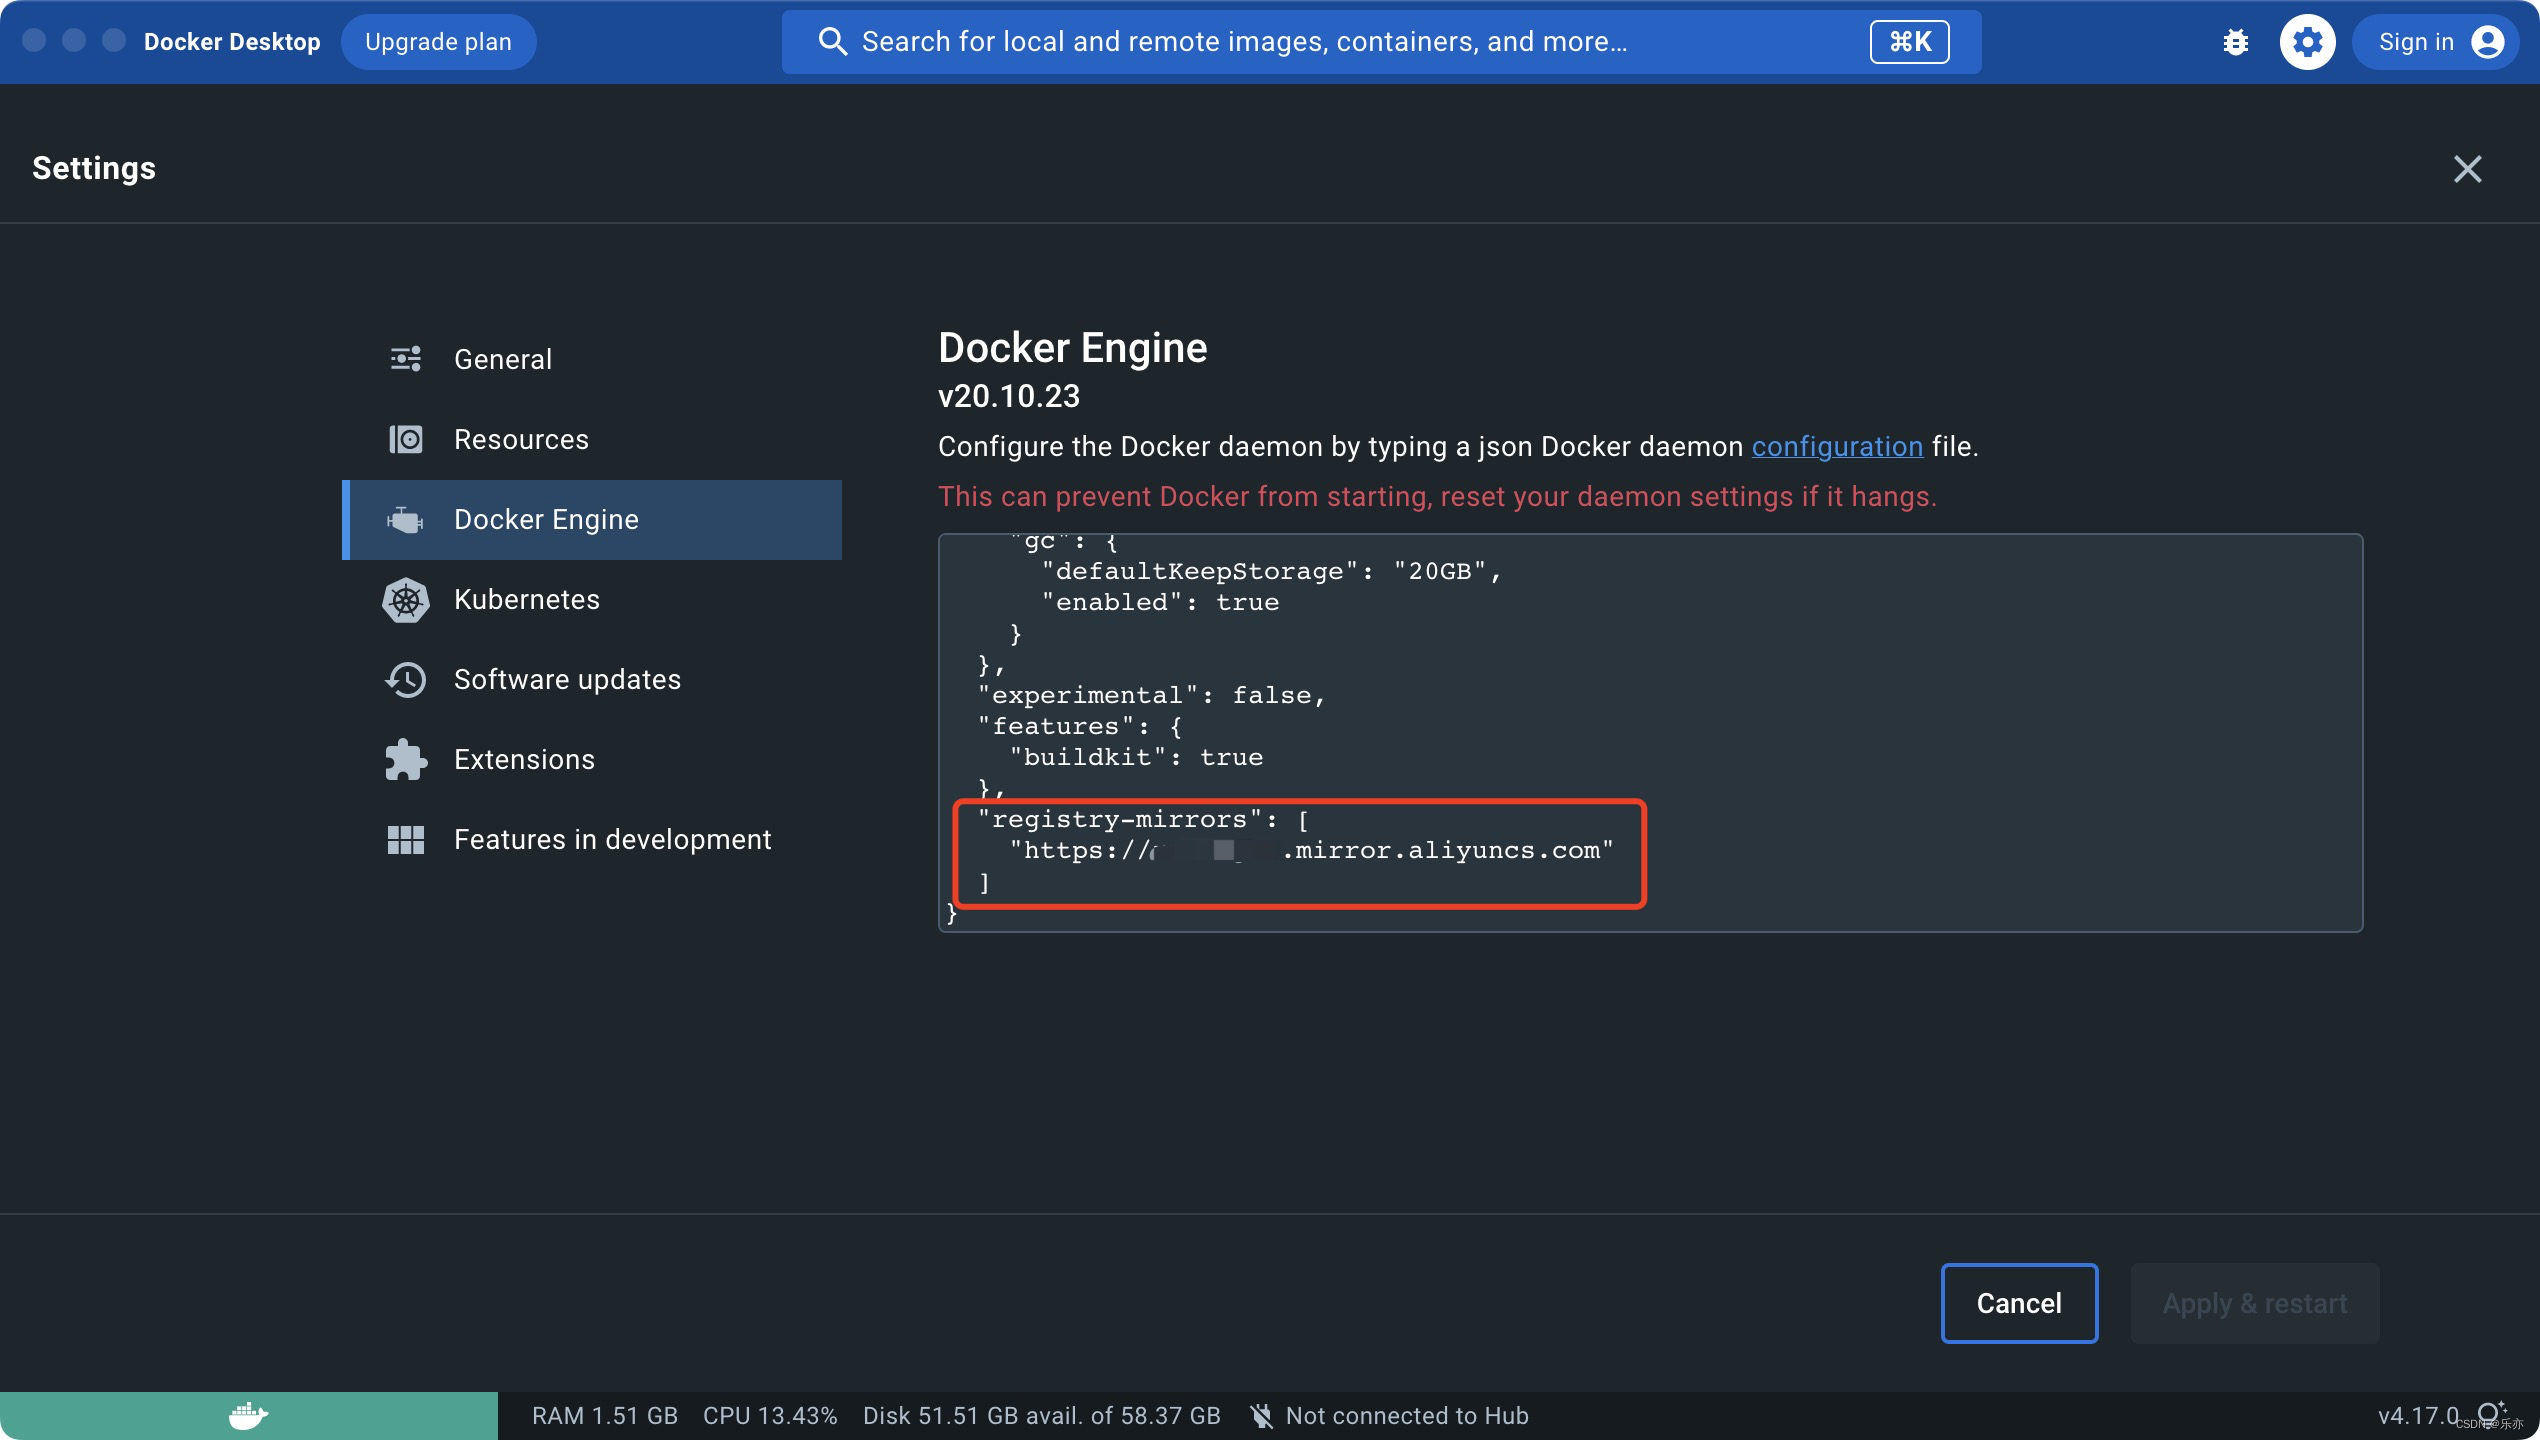This screenshot has width=2540, height=1440.
Task: Select Resources settings section
Action: (522, 440)
